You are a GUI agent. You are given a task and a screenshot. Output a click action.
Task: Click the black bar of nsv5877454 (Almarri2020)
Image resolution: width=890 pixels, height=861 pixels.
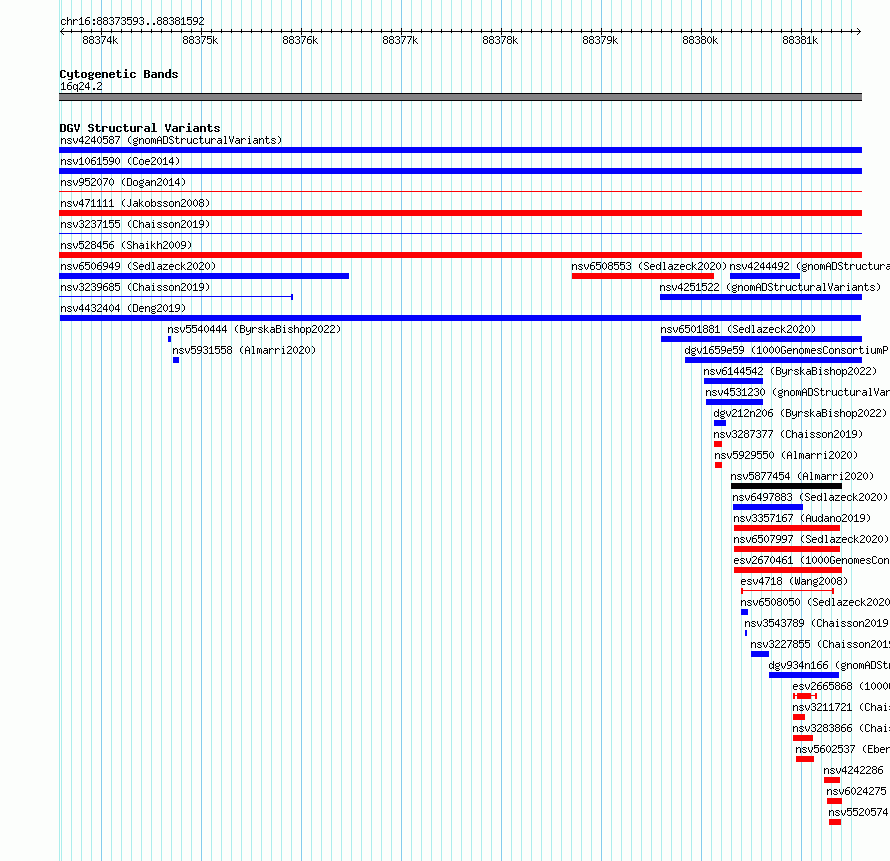click(786, 486)
